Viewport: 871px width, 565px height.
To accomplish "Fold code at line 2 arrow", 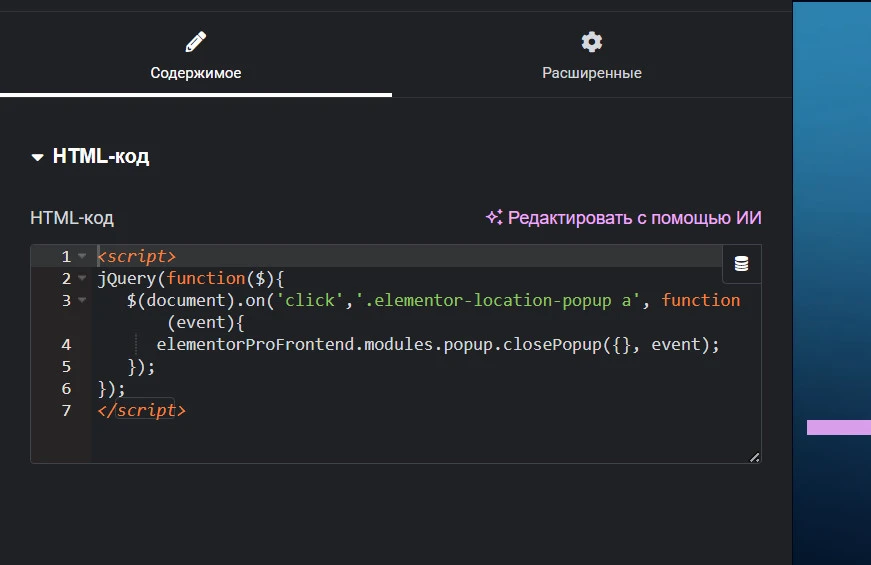I will [x=82, y=278].
